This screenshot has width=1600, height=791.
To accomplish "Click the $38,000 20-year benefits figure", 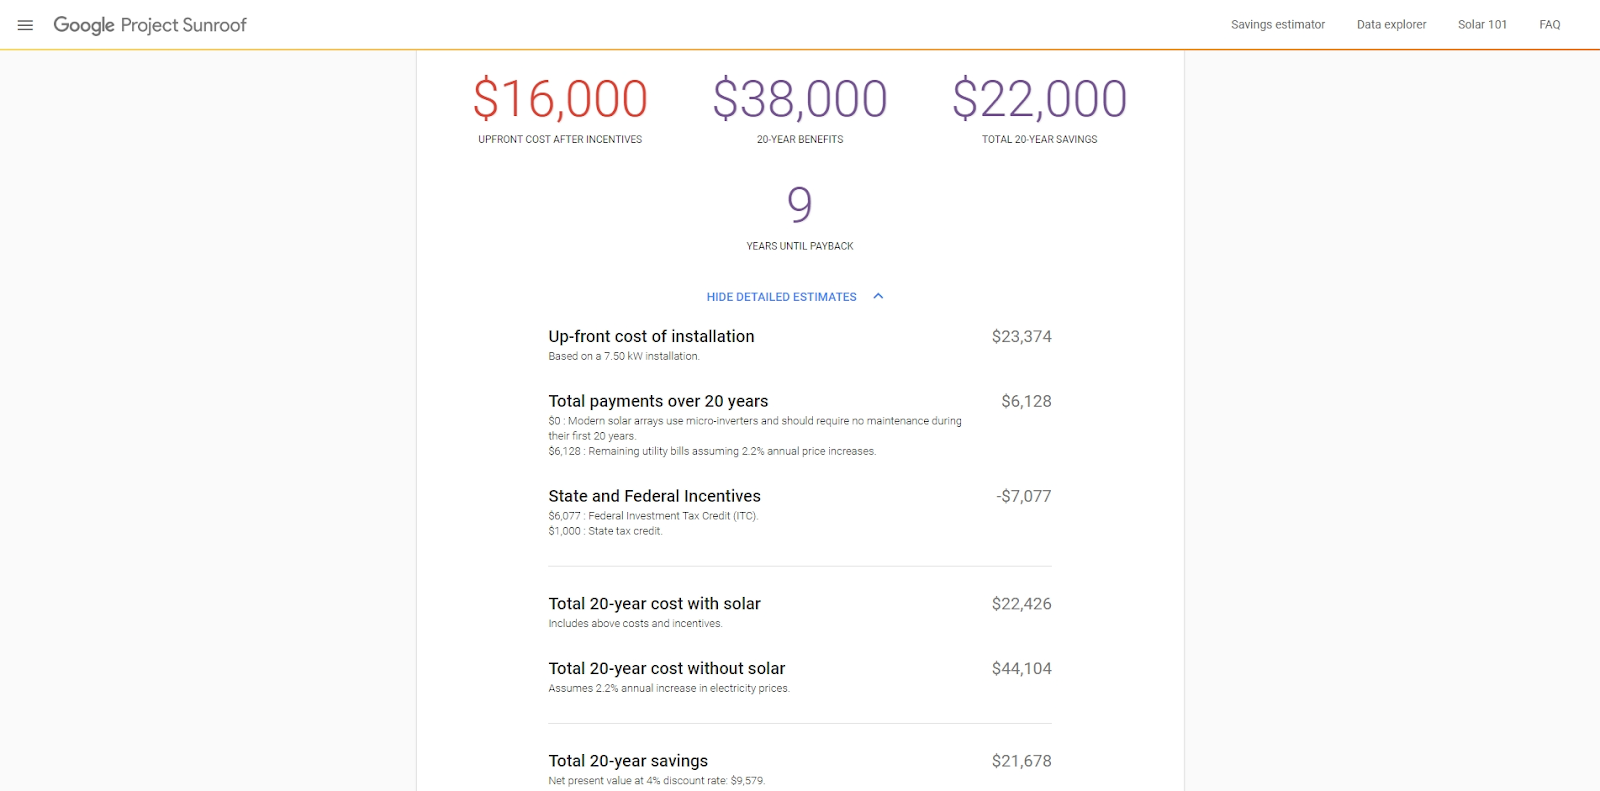I will coord(800,99).
